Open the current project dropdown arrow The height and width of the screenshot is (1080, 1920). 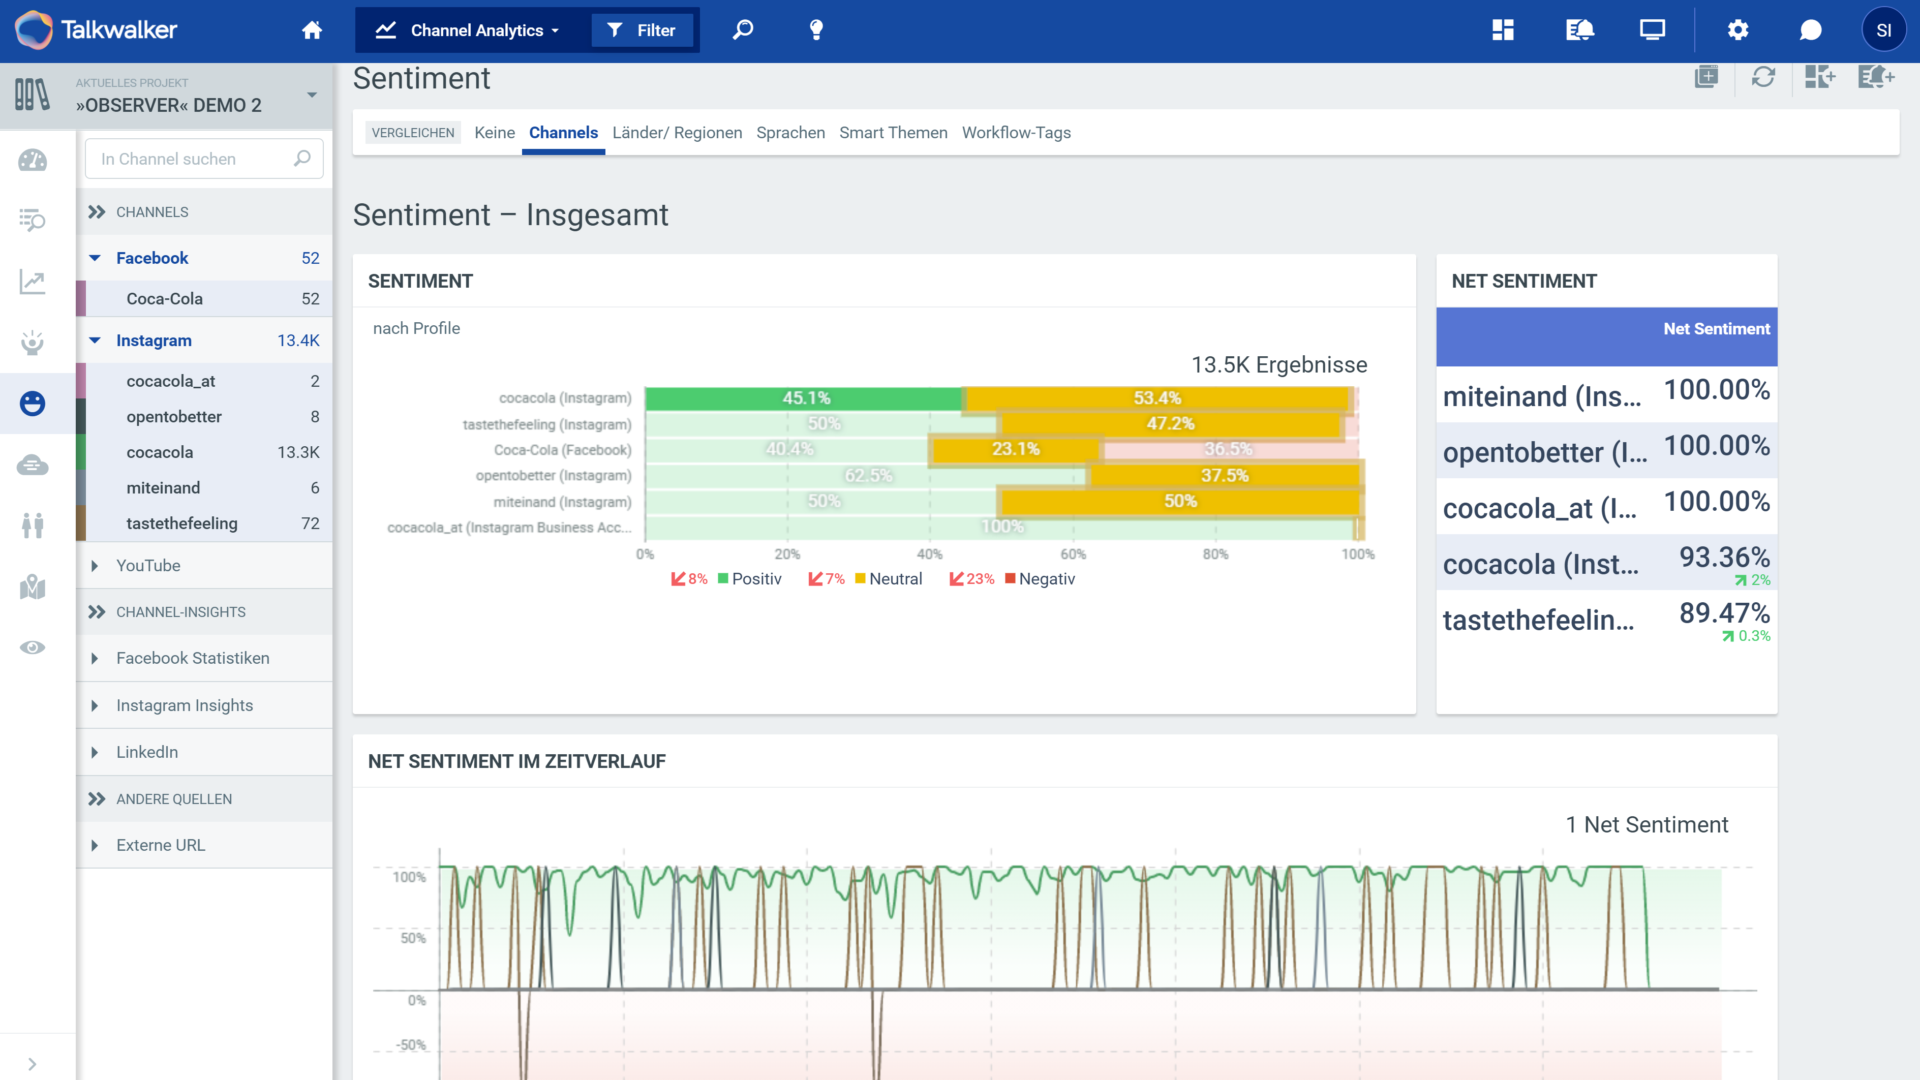click(312, 95)
